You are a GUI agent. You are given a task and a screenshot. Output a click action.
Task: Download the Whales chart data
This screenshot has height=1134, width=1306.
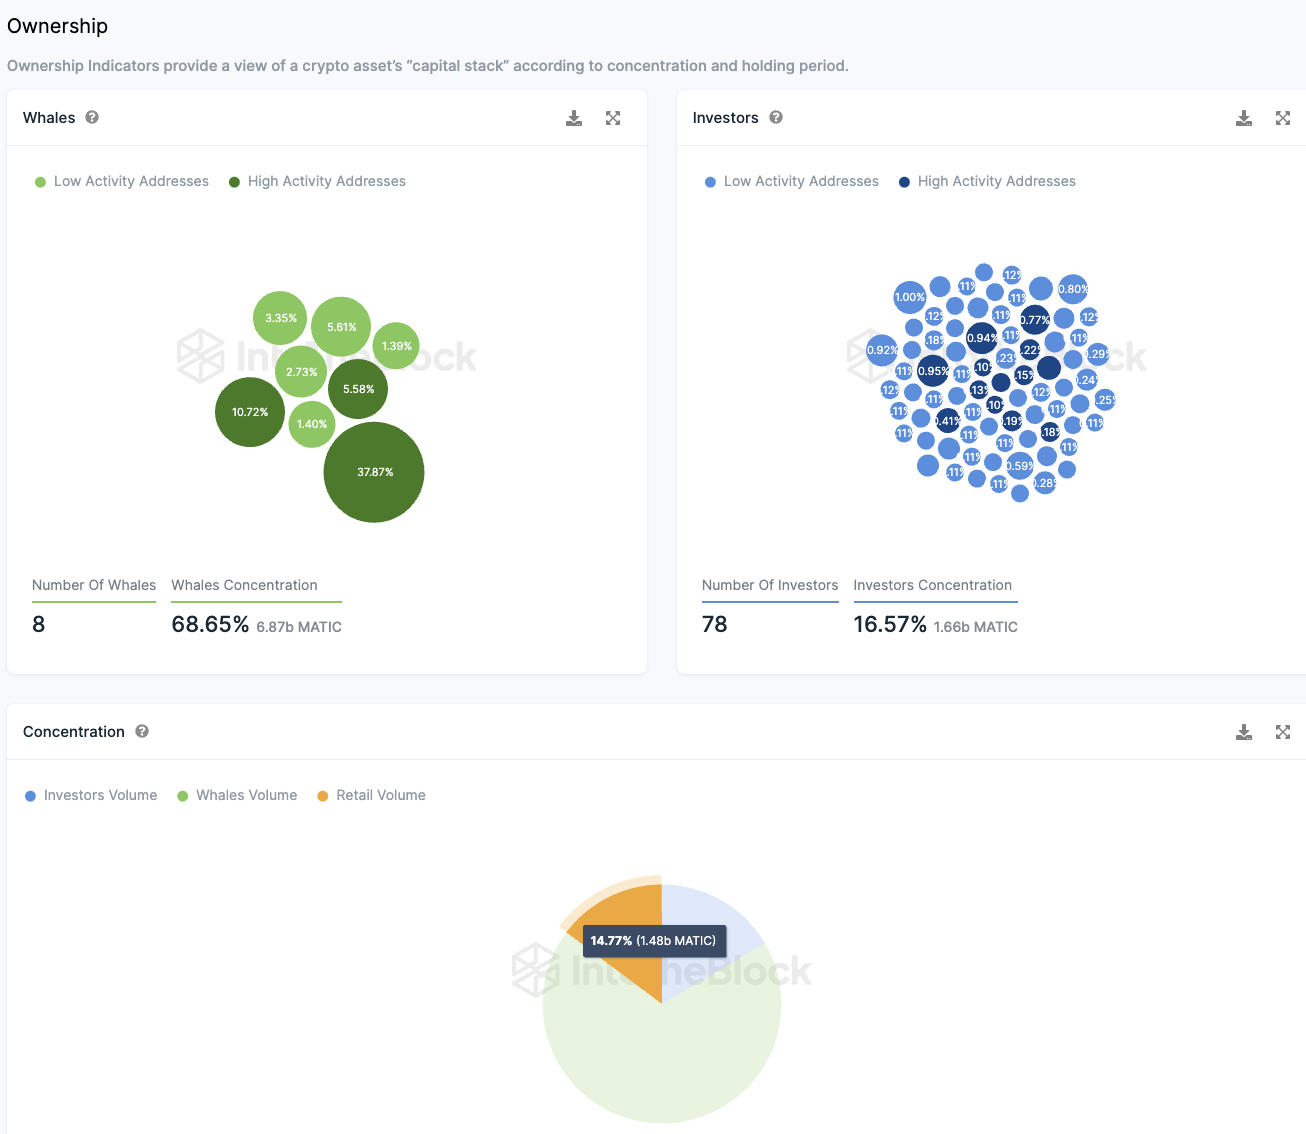574,118
